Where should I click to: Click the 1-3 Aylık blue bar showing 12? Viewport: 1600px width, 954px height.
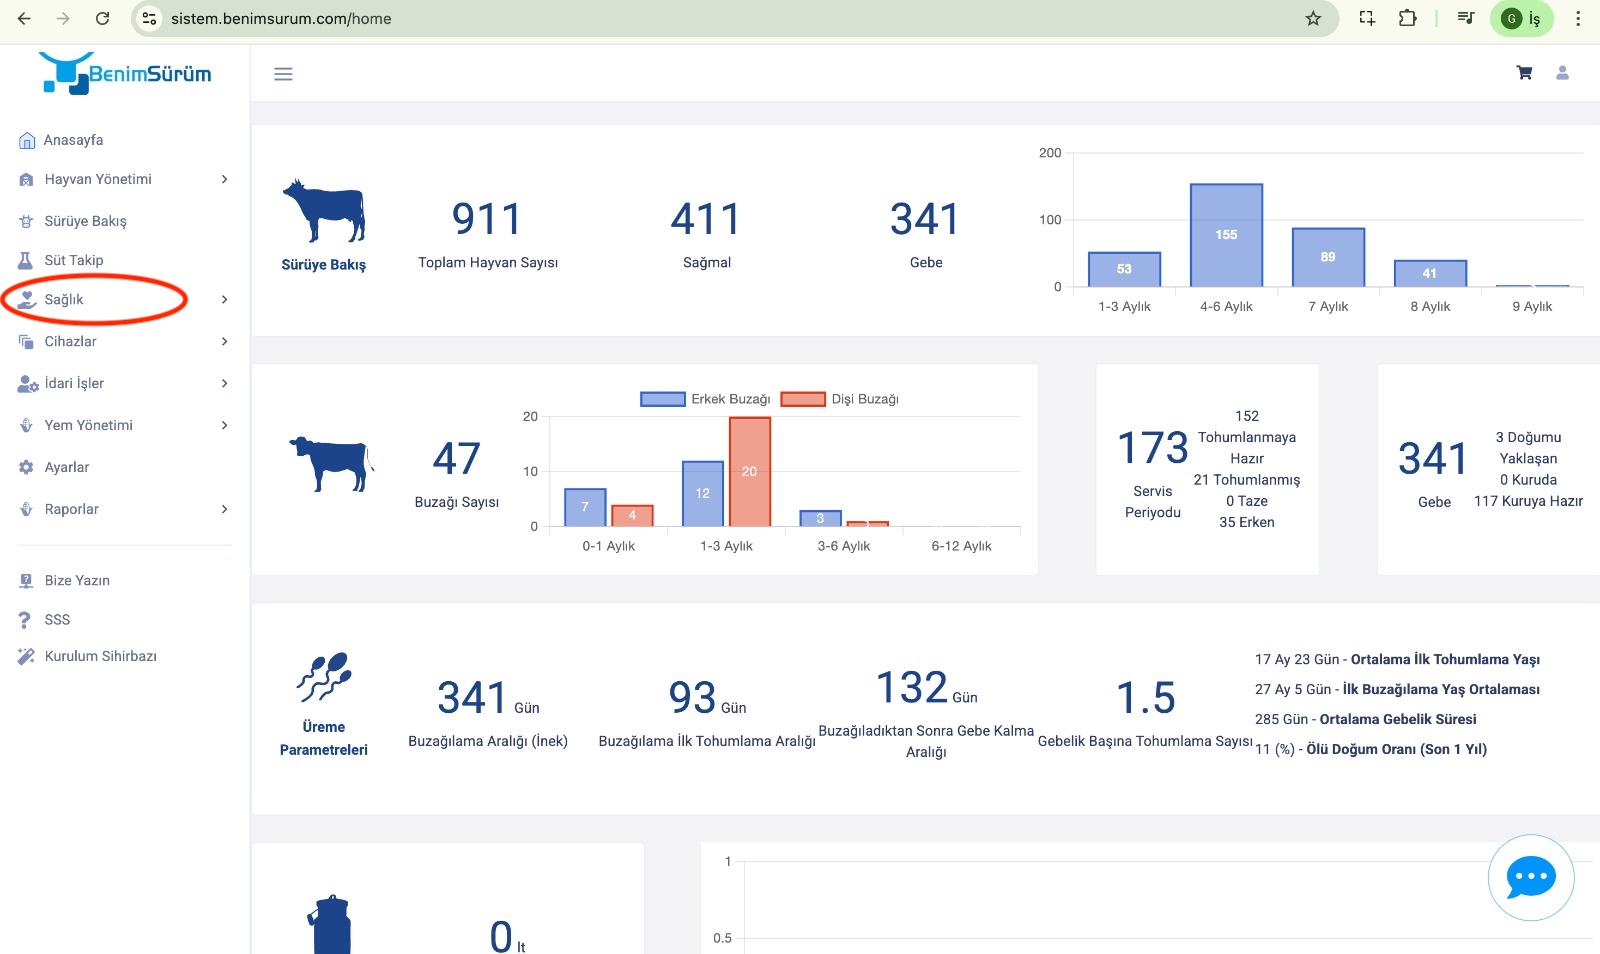pos(703,493)
